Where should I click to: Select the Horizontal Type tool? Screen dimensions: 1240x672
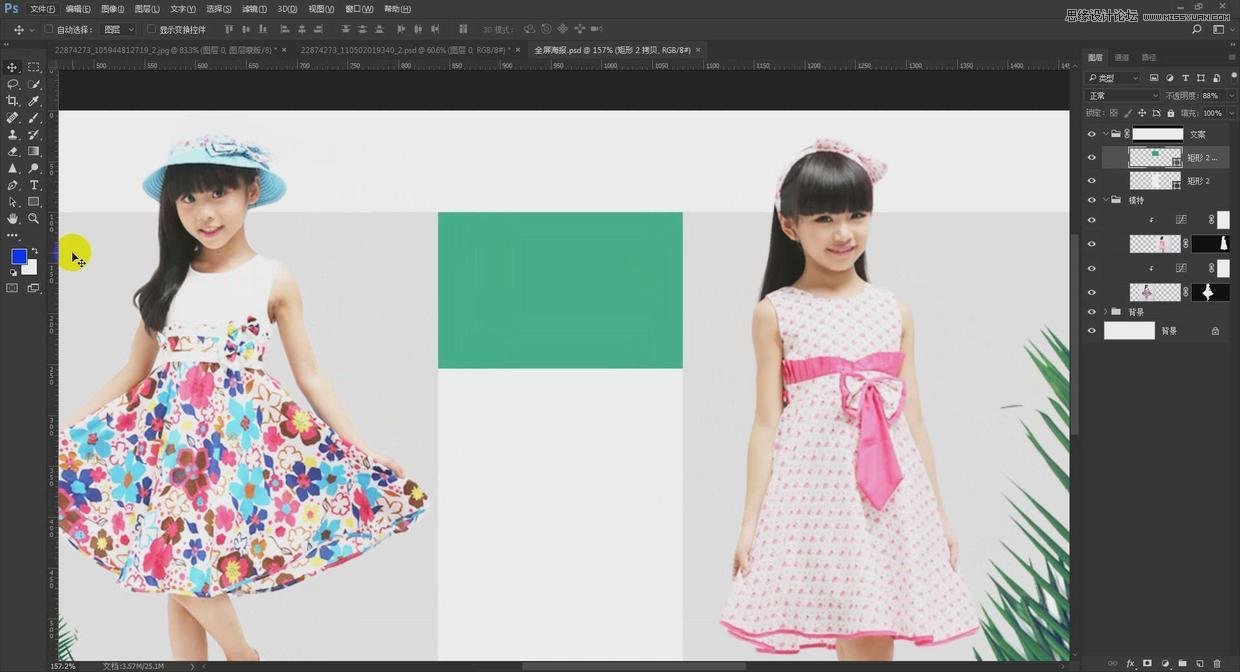coord(34,185)
